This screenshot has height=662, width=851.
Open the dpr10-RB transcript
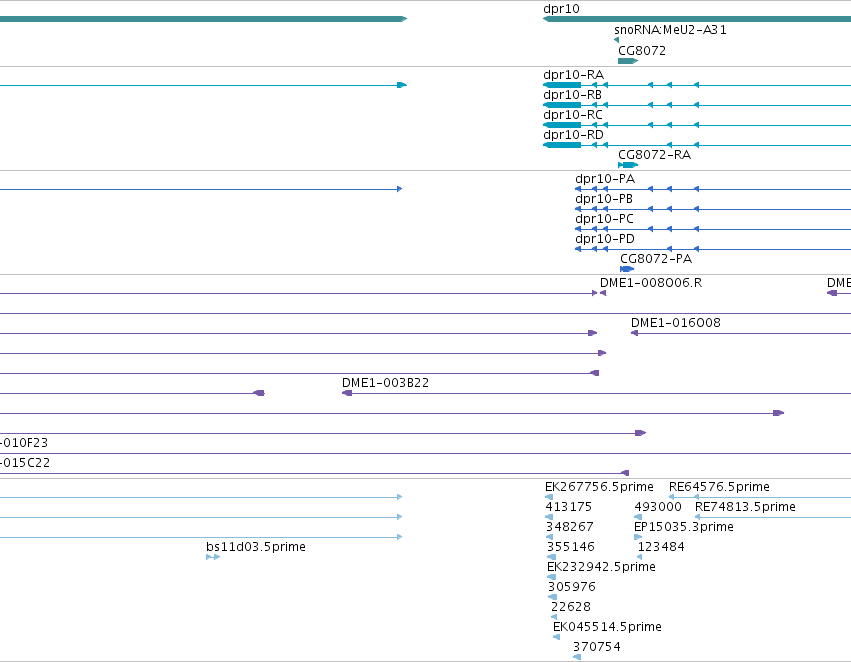(x=573, y=94)
